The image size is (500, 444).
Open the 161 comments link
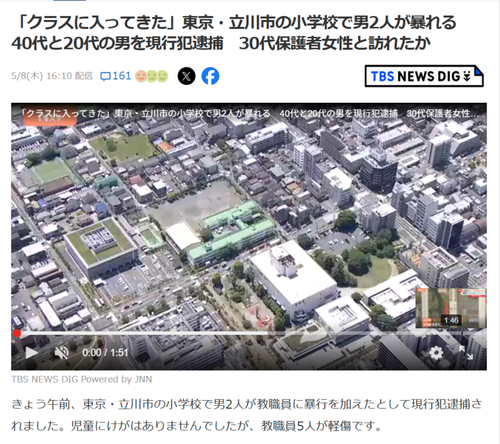[x=116, y=76]
